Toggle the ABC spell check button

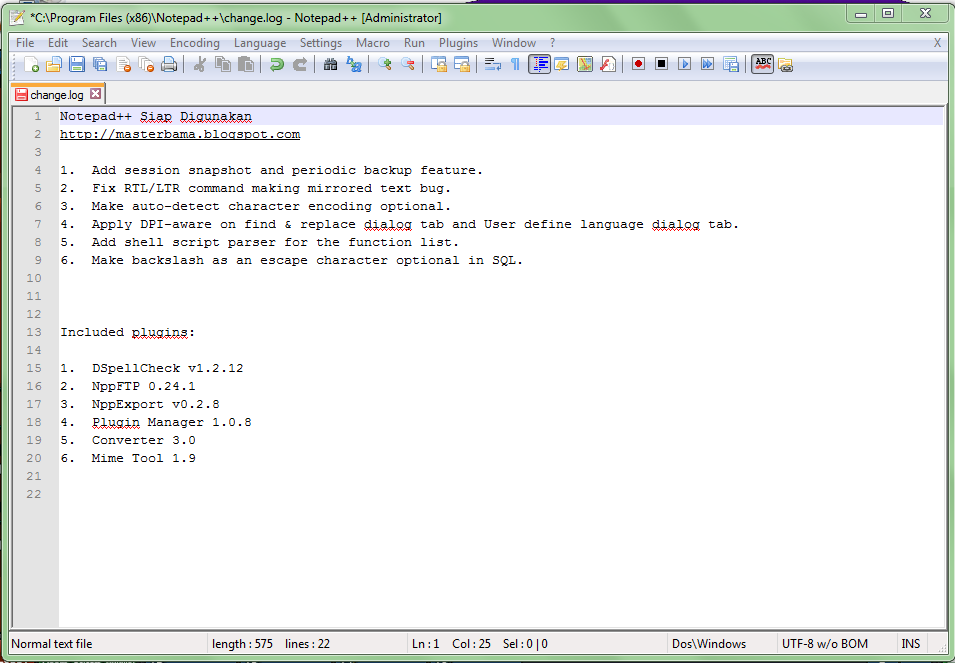(x=763, y=64)
